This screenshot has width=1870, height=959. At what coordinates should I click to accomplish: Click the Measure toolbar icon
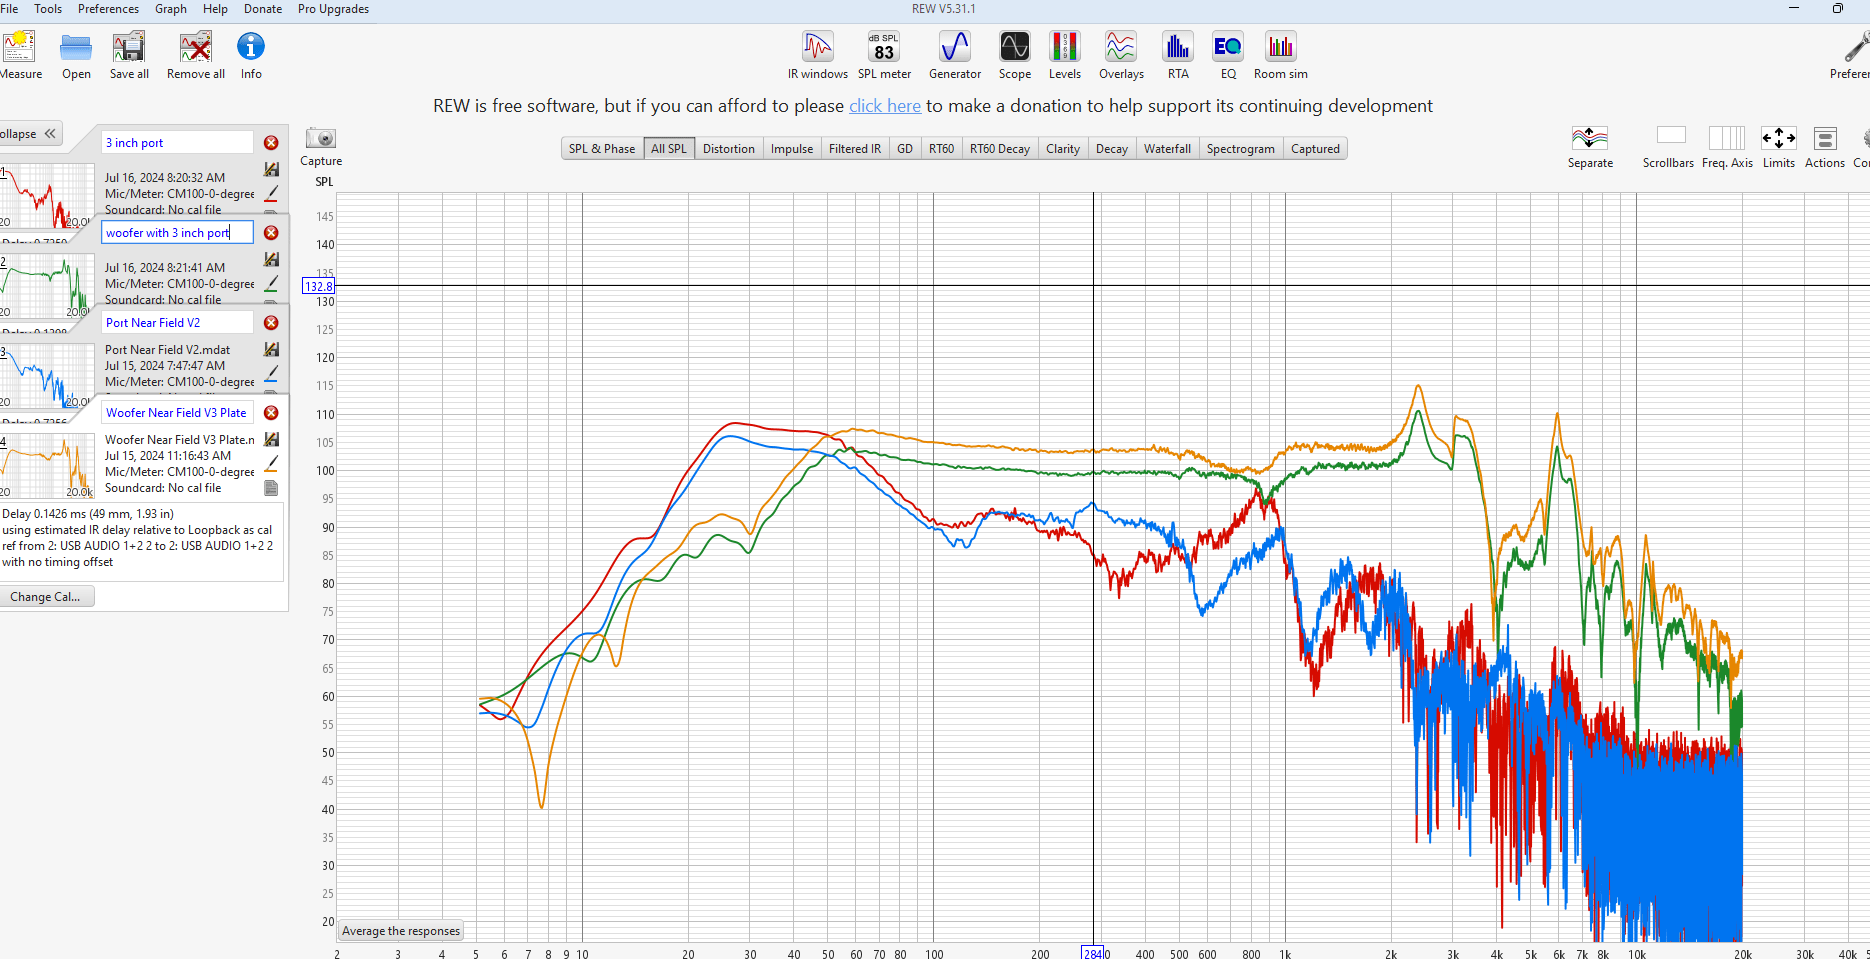18,47
